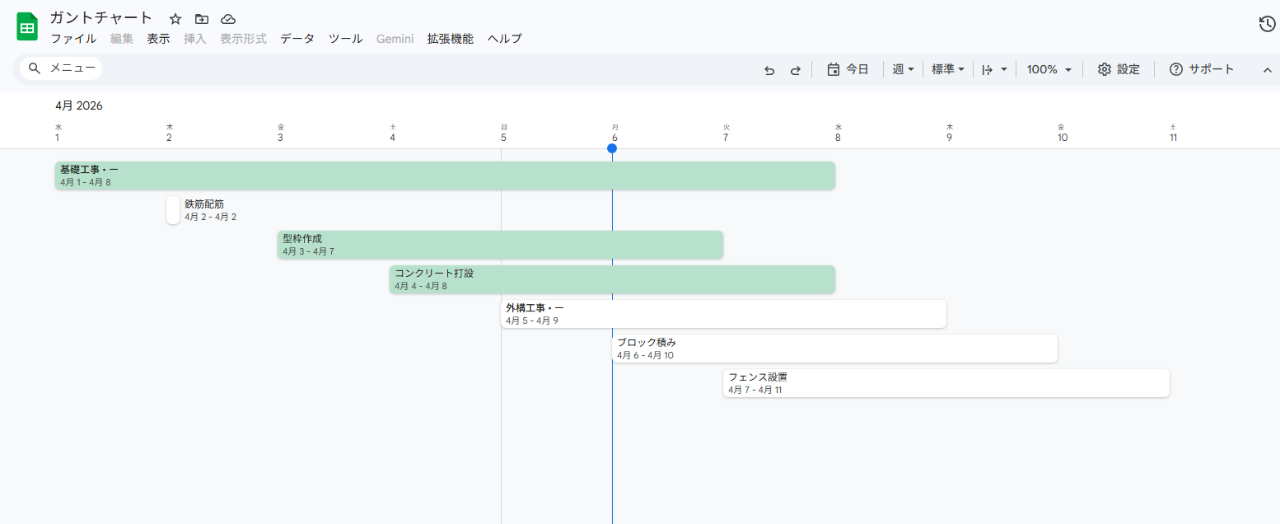
Task: Collapse the toolbar with chevron
Action: (x=1267, y=70)
